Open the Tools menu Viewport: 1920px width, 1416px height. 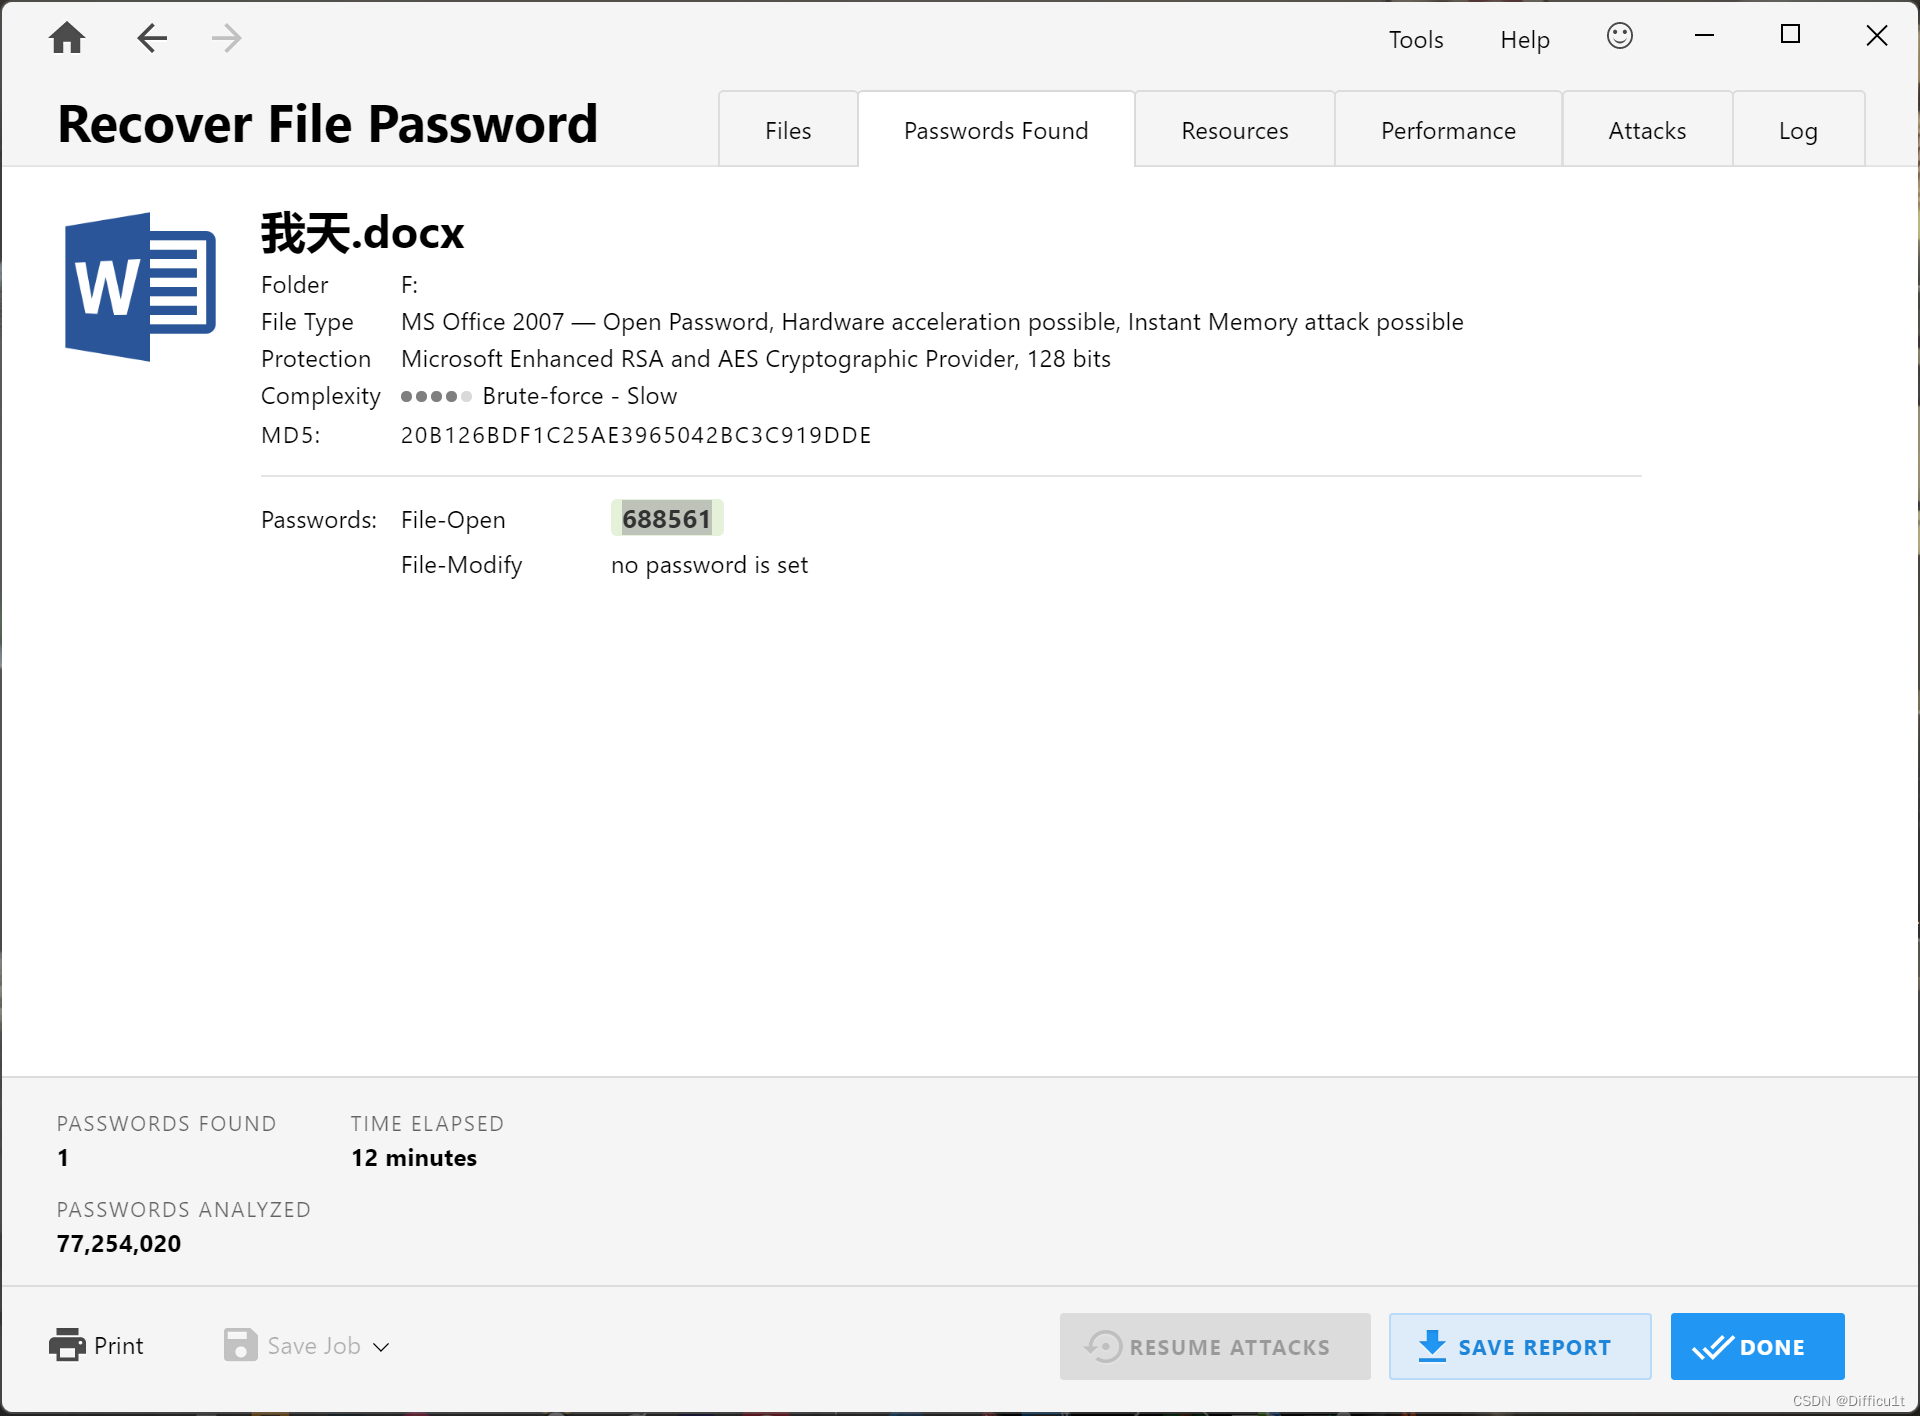[1415, 40]
